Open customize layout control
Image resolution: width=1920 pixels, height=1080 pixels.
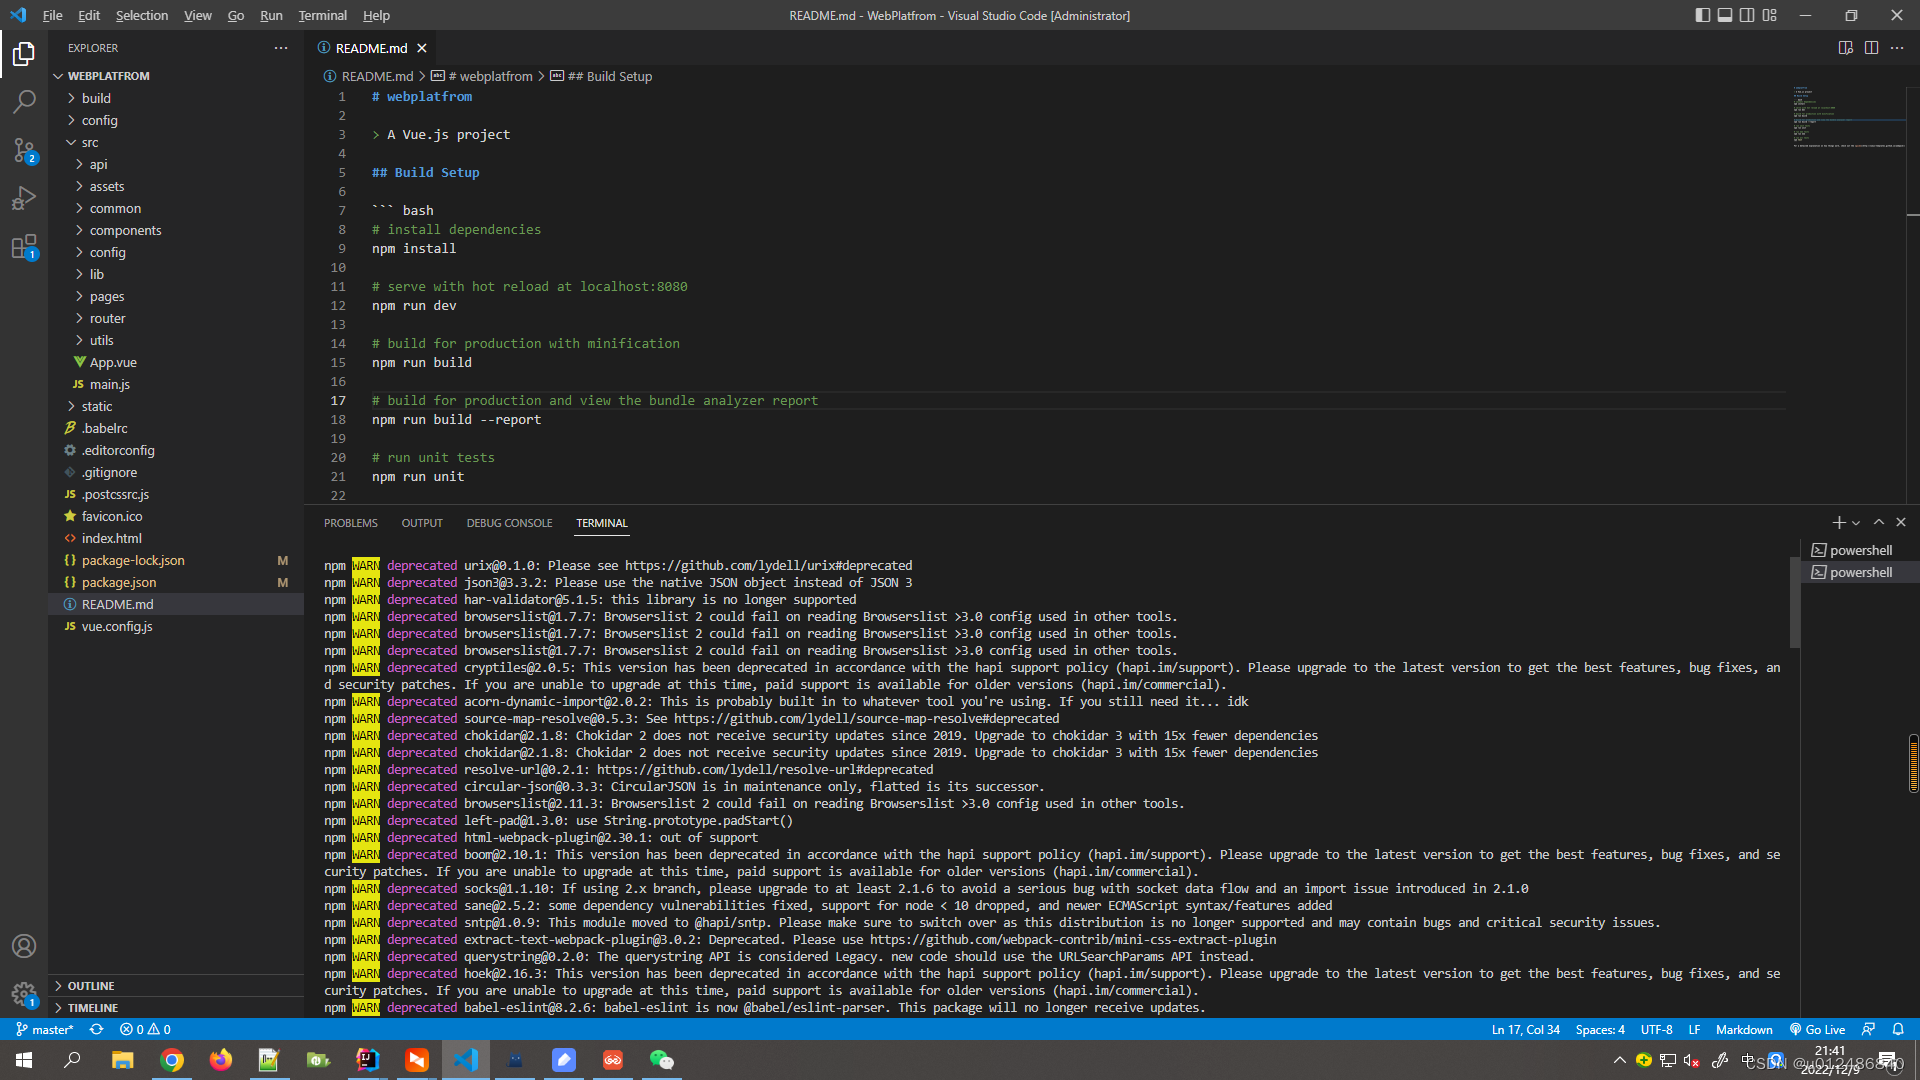click(1770, 15)
